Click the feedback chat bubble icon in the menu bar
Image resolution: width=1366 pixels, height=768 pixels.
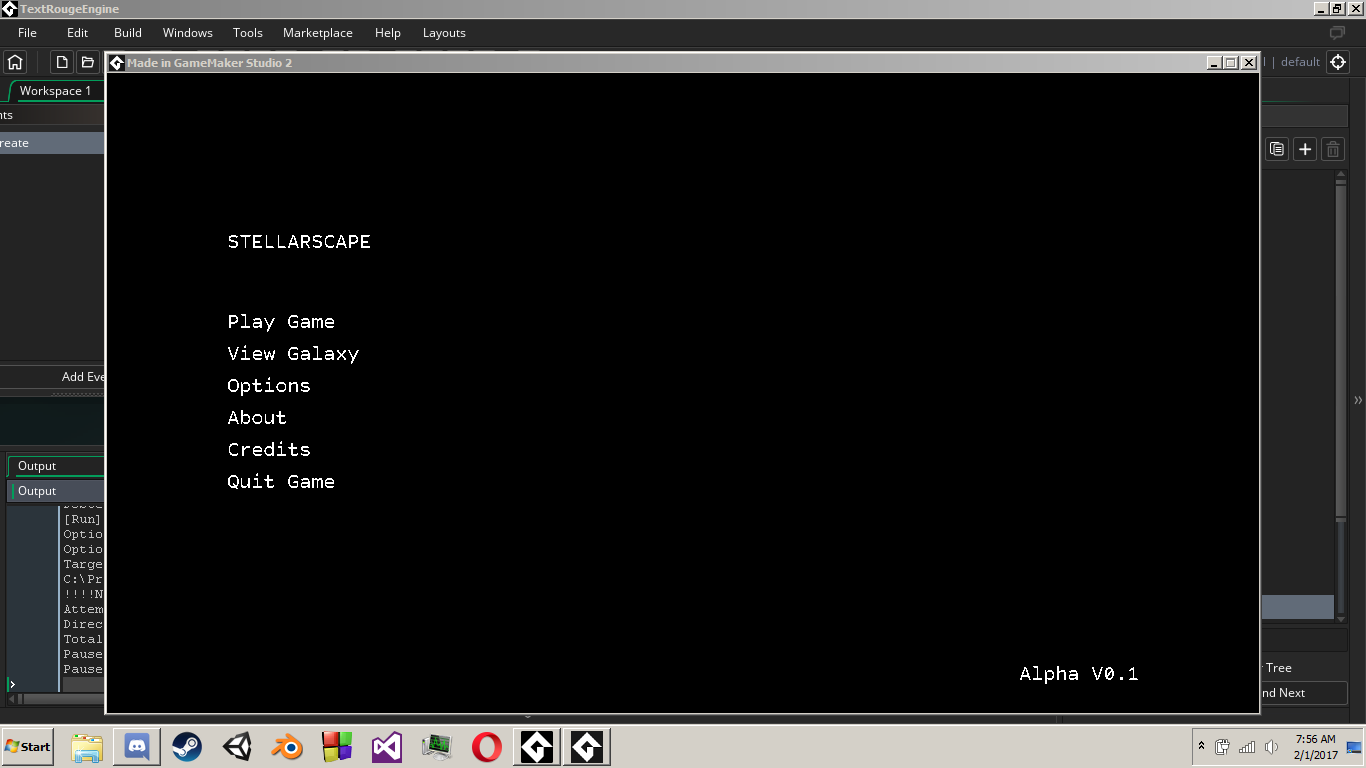1337,32
